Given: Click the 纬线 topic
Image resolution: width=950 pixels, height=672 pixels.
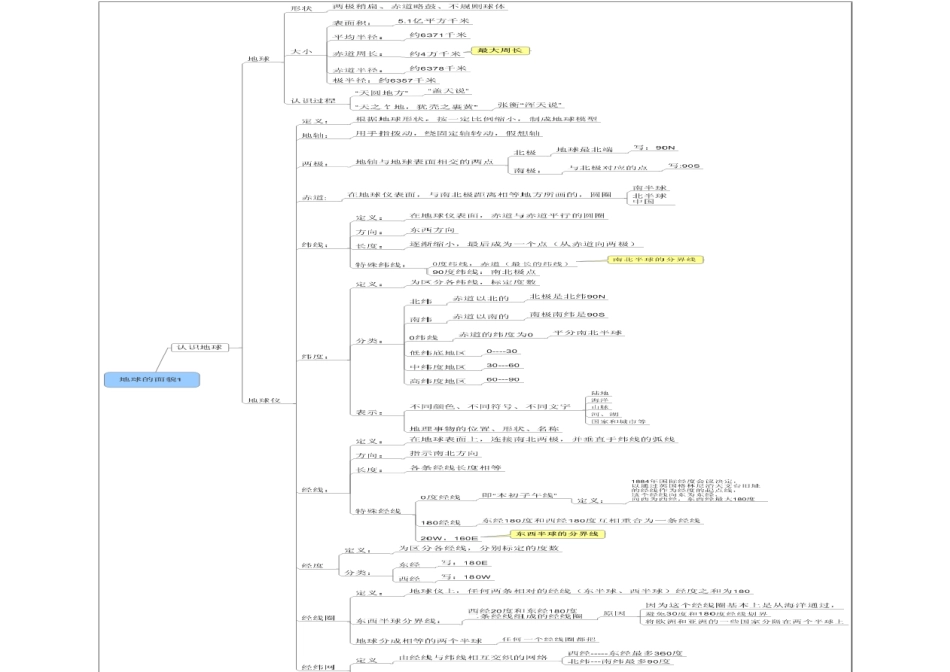Looking at the screenshot, I should tap(315, 245).
